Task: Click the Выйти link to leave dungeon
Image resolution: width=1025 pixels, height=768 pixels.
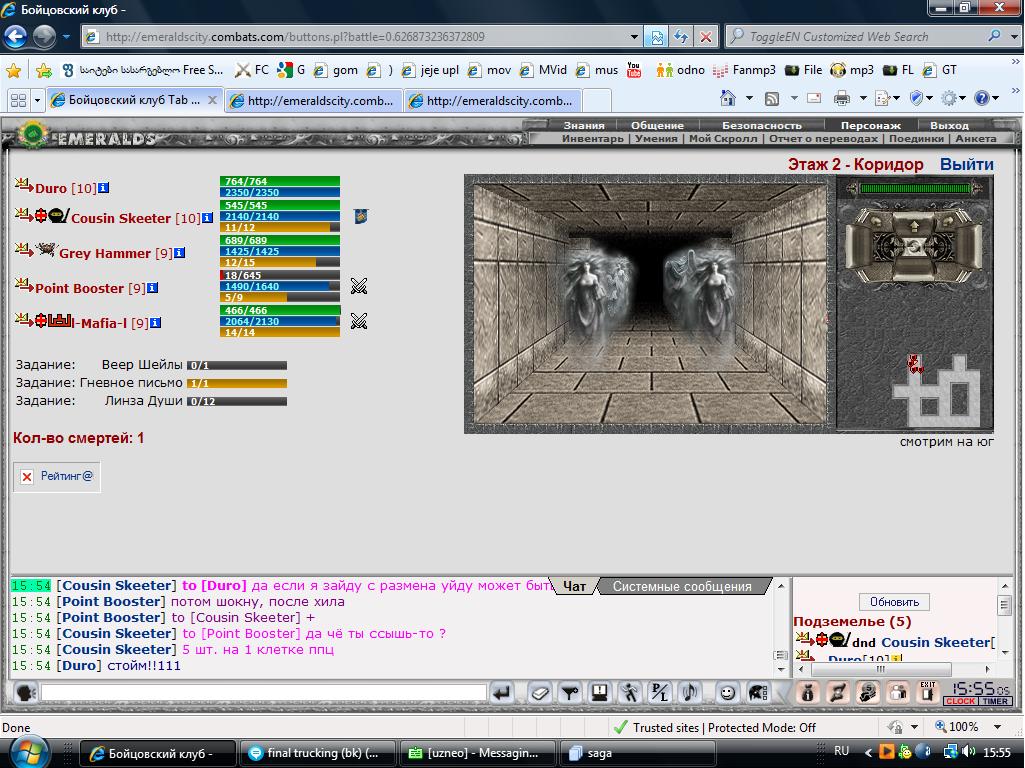Action: tap(966, 164)
